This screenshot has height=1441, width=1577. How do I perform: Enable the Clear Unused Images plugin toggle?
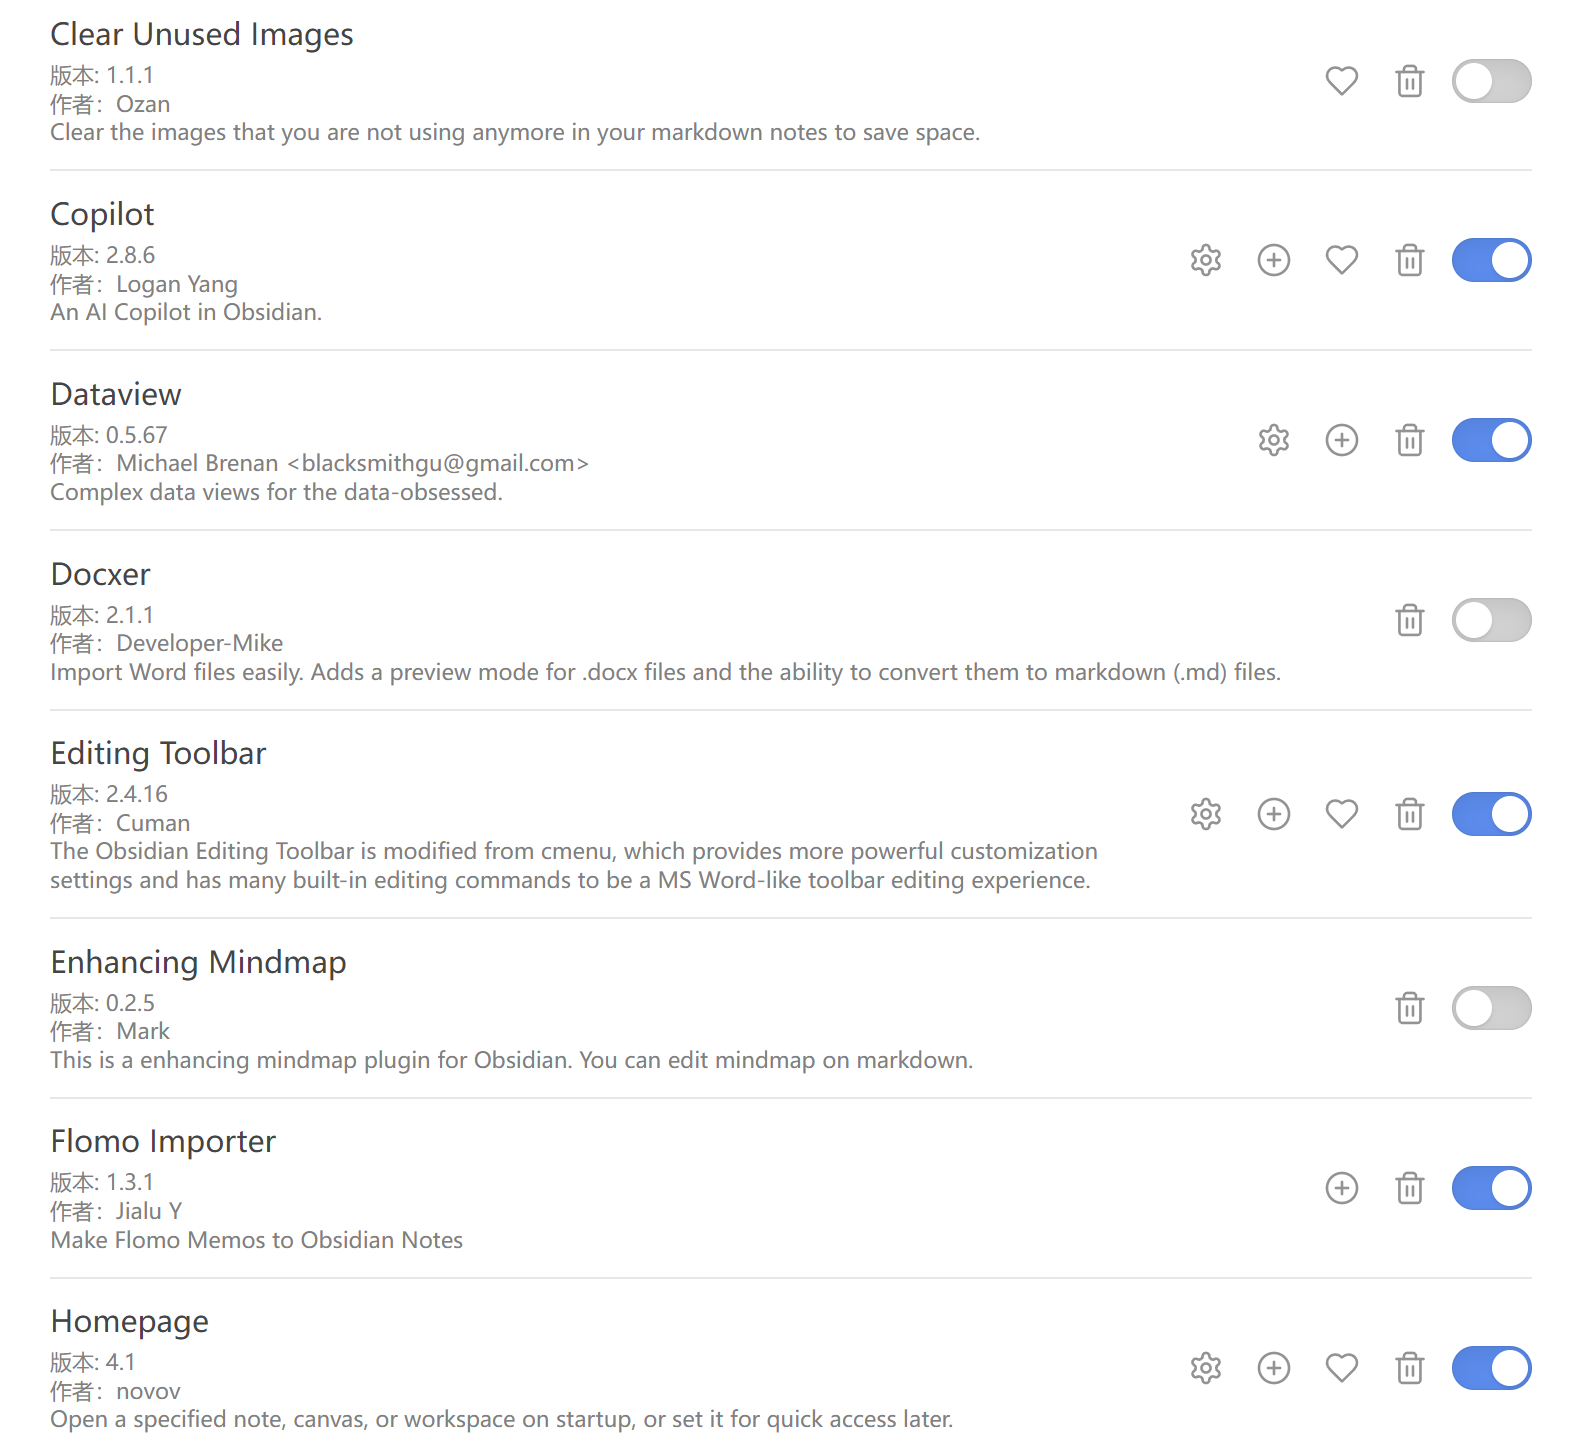(1491, 81)
